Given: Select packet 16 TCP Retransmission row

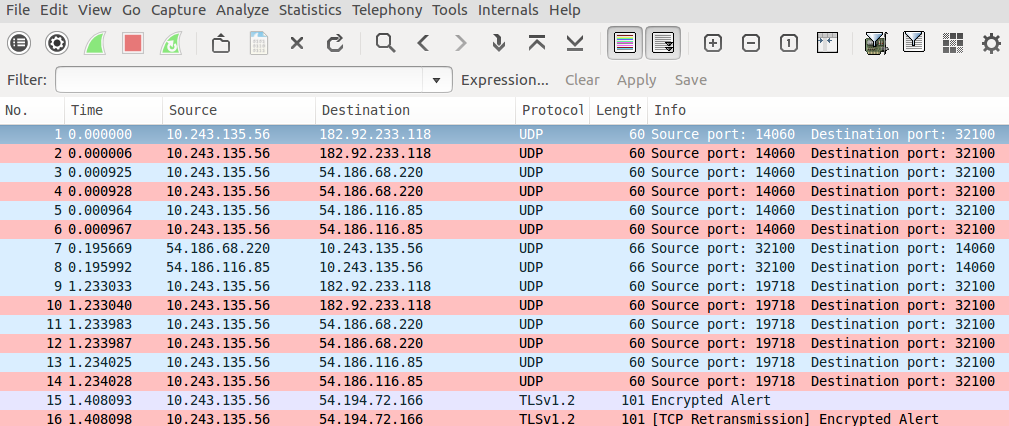Looking at the screenshot, I should (504, 419).
